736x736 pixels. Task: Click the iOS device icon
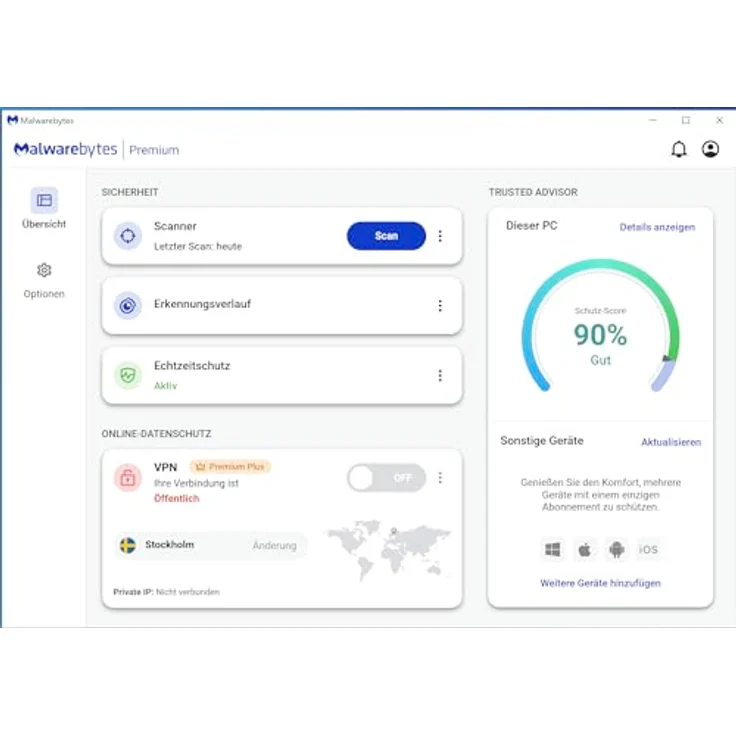tap(648, 549)
